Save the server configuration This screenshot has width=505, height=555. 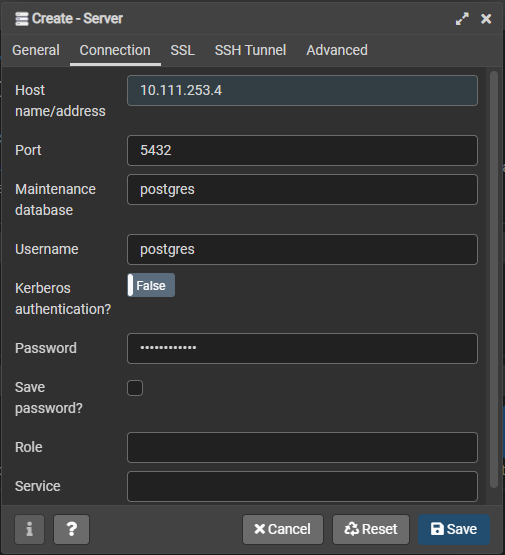pyautogui.click(x=454, y=529)
